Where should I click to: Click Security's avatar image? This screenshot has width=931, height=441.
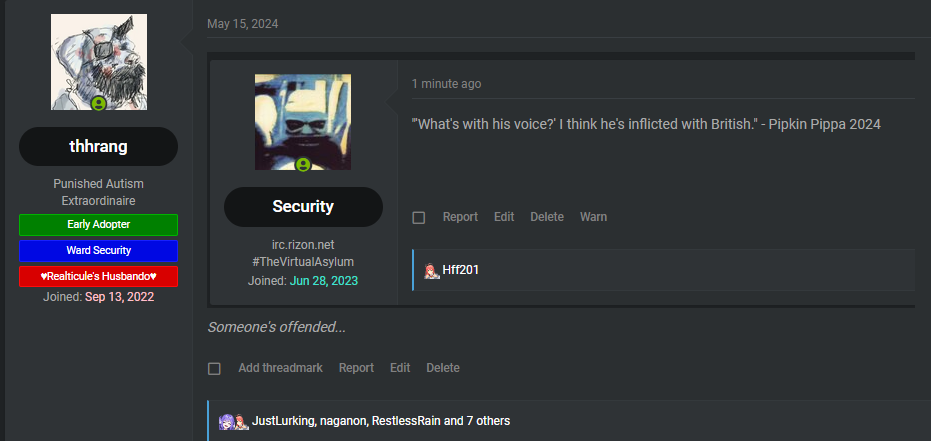[303, 122]
